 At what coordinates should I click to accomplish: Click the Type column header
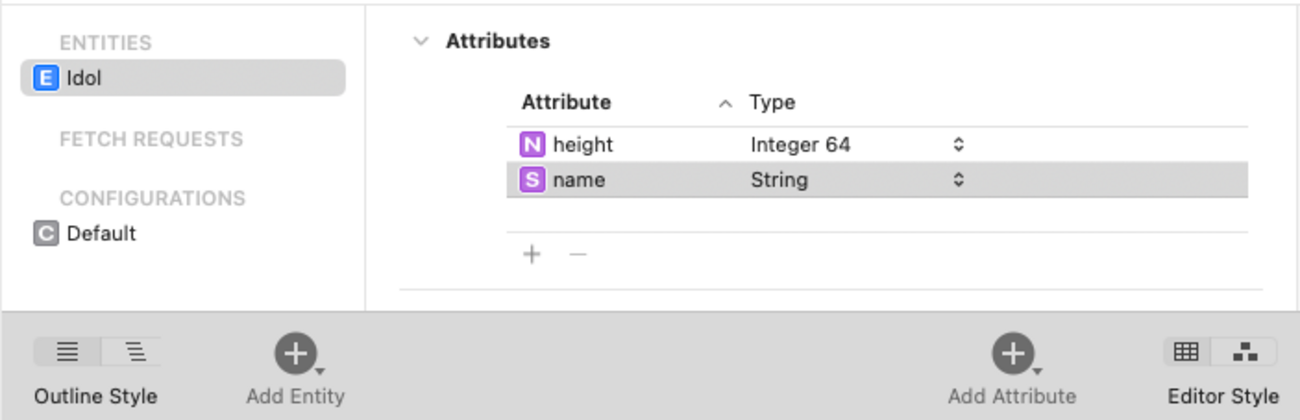772,102
